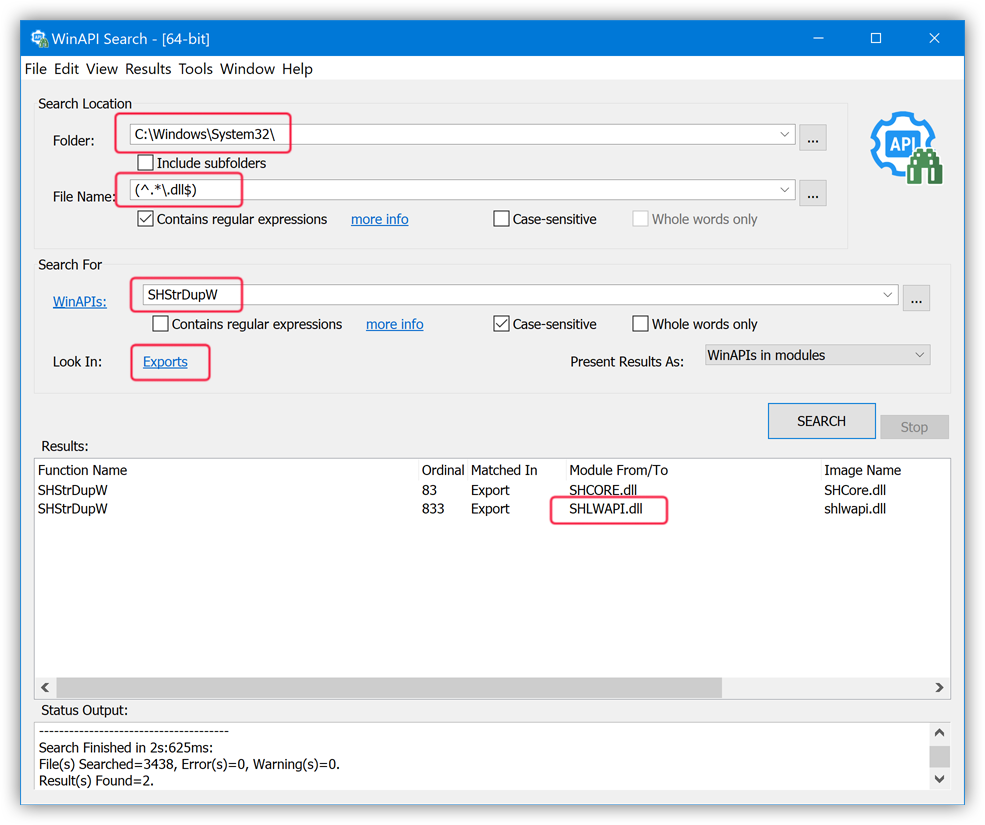Click the WinAPI Search title bar icon
The image size is (985, 825).
(x=39, y=38)
